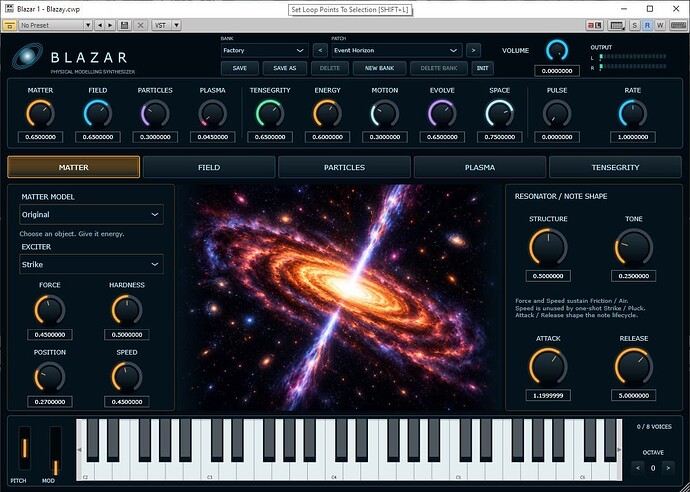Click the previous patch arrow button

pos(320,51)
